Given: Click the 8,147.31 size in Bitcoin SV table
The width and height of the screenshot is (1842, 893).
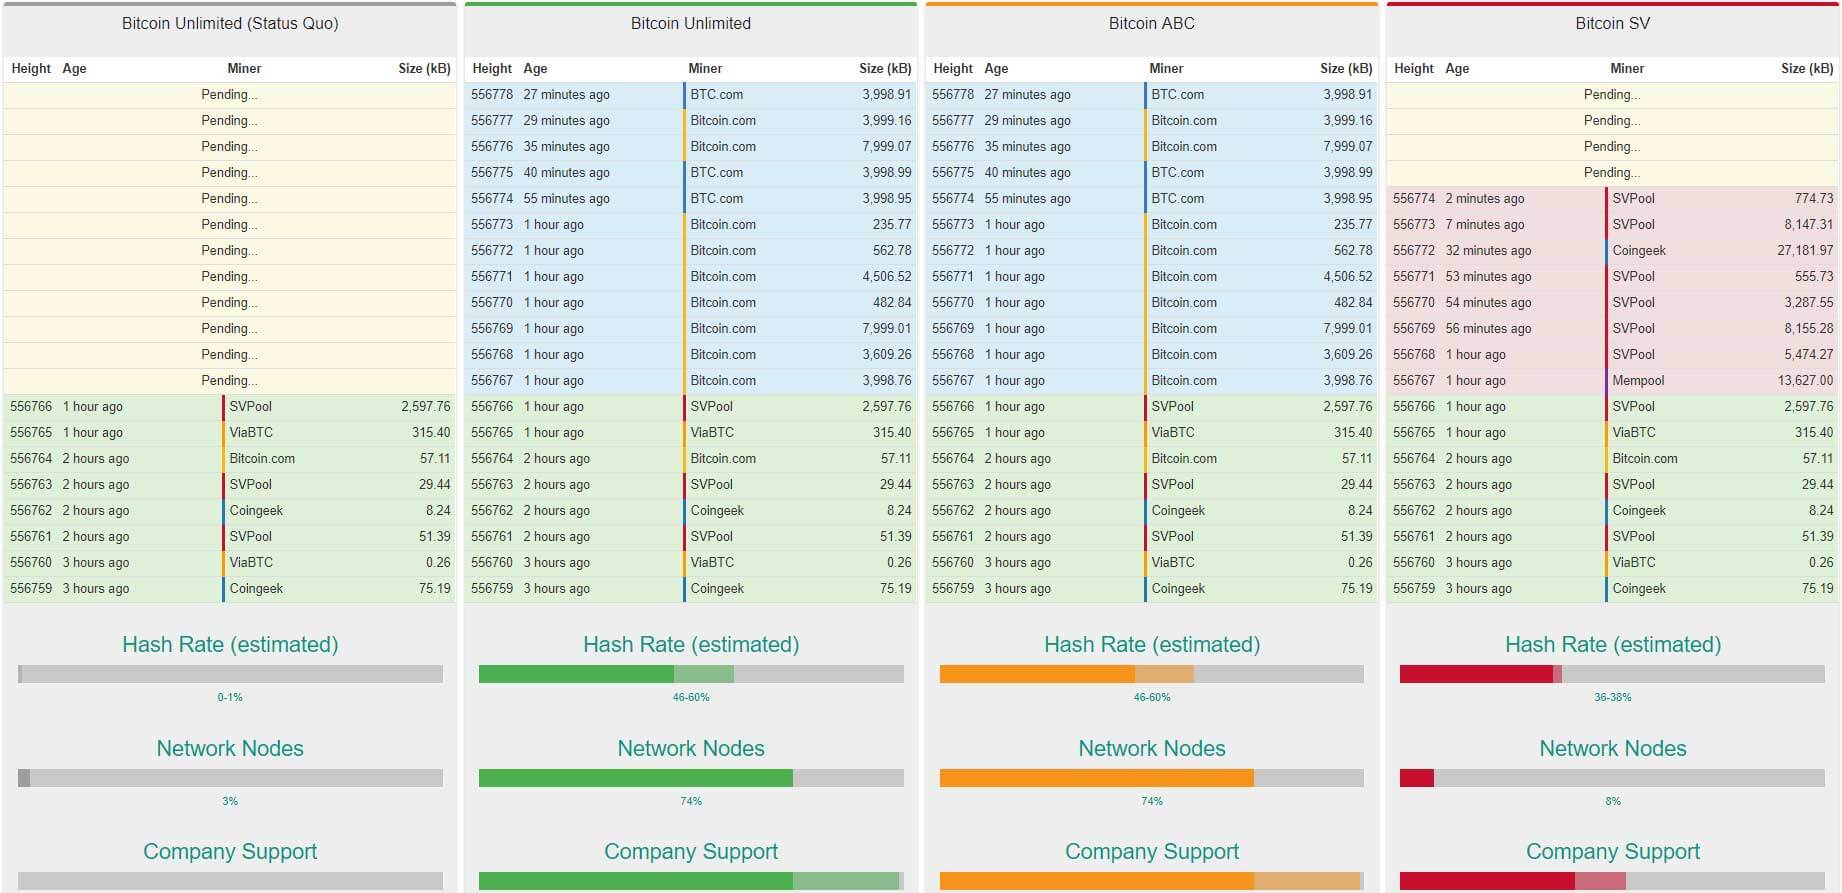Looking at the screenshot, I should pos(1809,224).
